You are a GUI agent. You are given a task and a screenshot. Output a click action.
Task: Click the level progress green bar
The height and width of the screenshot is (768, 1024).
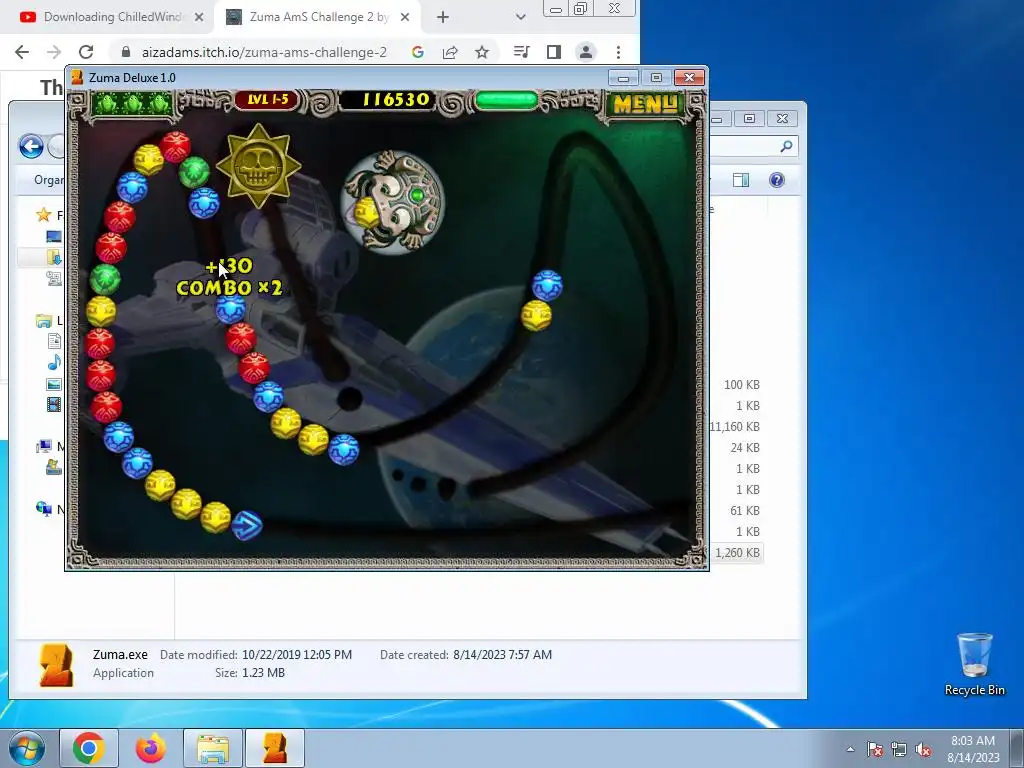tap(507, 100)
